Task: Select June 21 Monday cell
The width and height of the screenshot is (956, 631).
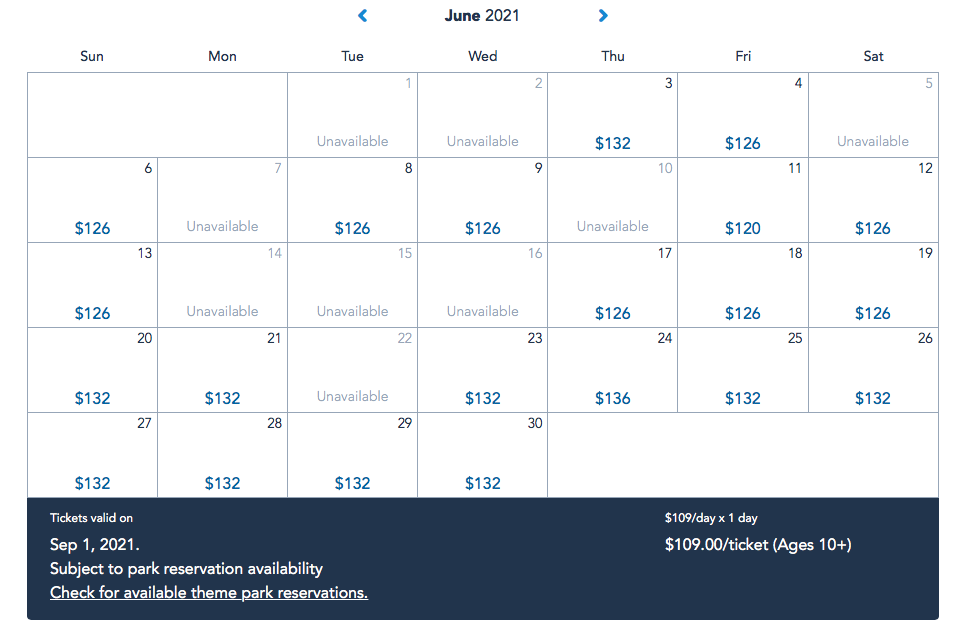Action: click(x=223, y=370)
